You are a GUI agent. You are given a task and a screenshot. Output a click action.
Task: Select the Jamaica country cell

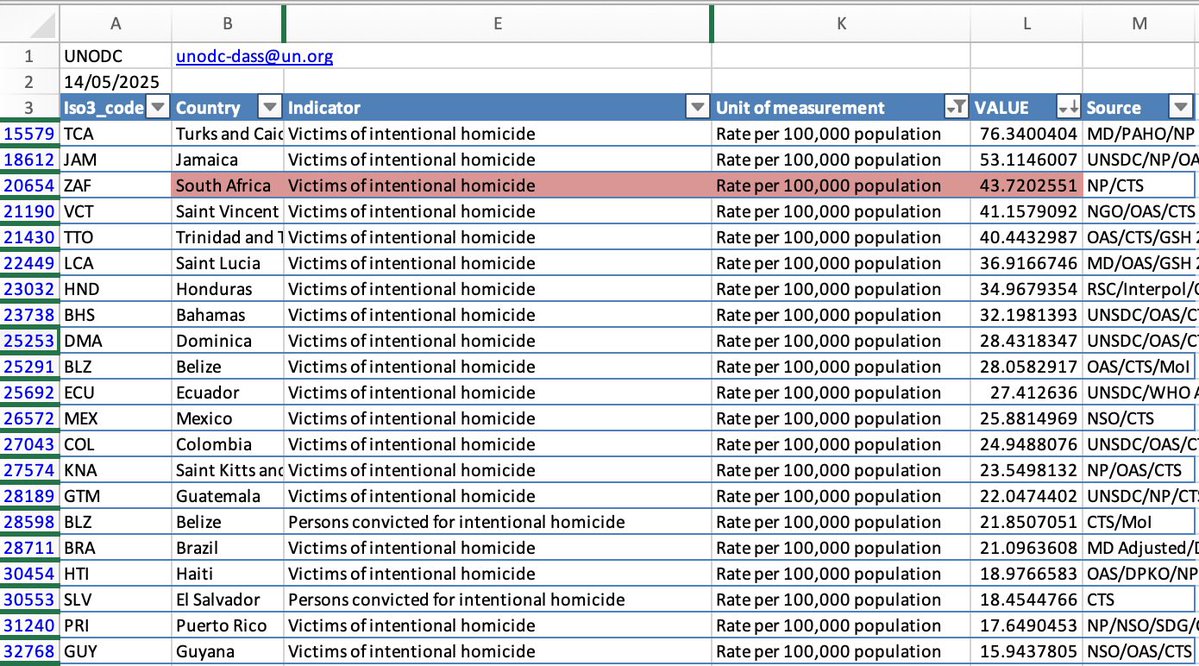pyautogui.click(x=227, y=160)
